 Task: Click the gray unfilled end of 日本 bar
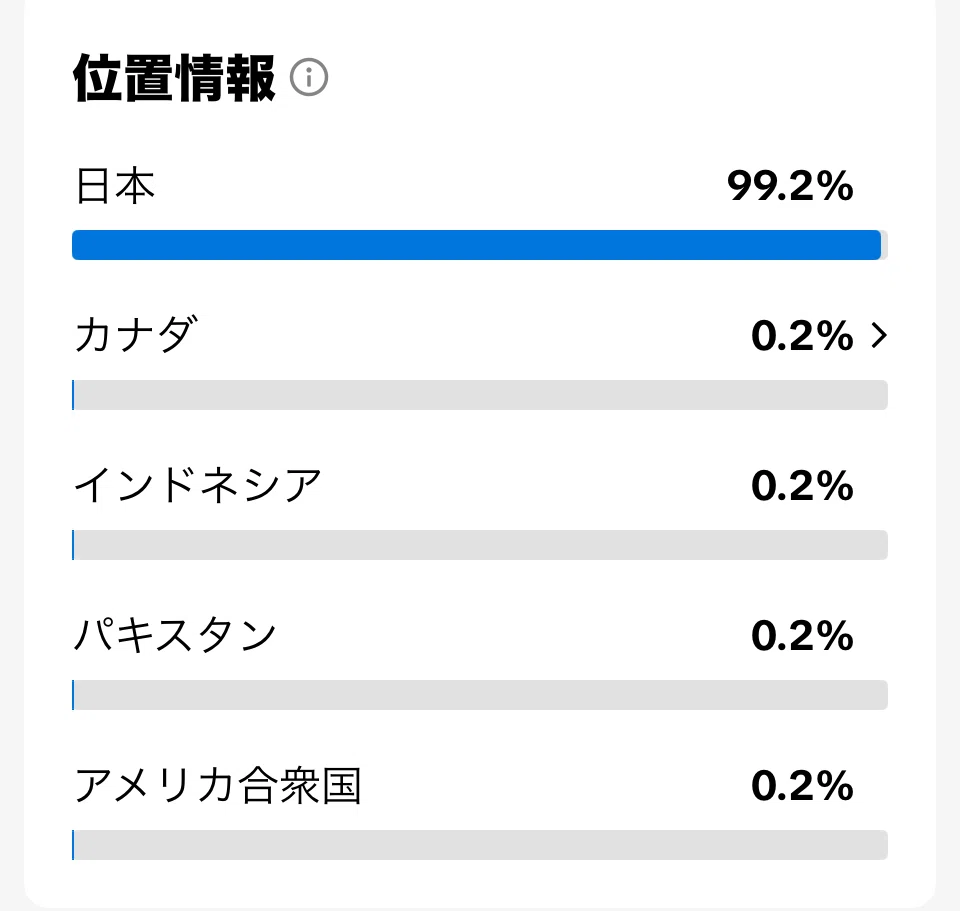coord(885,245)
